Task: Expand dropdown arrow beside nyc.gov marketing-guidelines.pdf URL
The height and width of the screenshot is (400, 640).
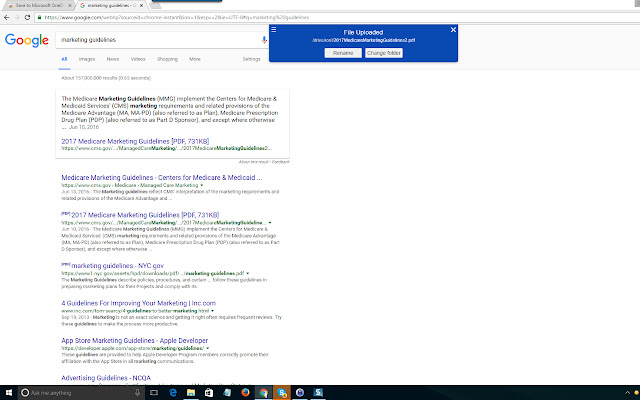Action: (x=247, y=273)
